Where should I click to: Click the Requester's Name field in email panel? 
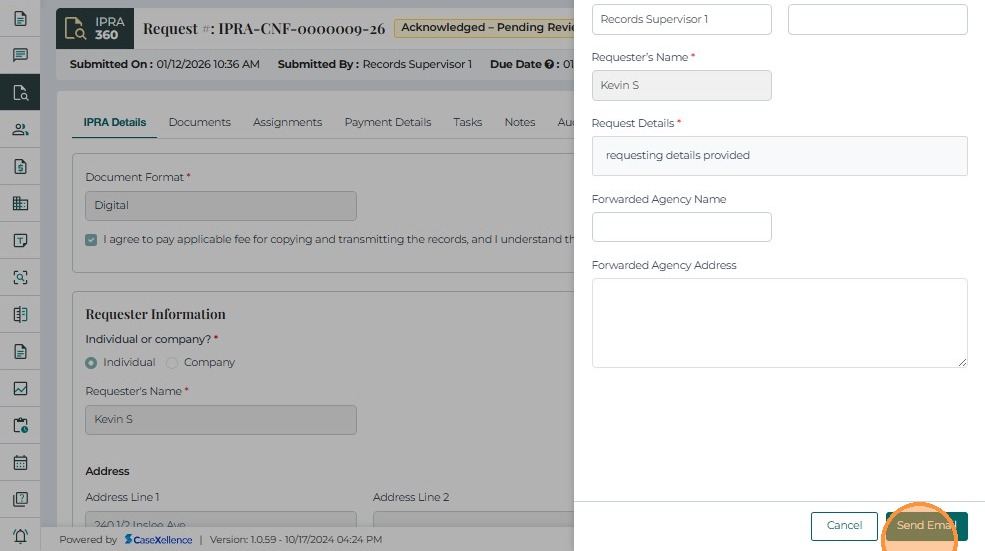pyautogui.click(x=682, y=85)
